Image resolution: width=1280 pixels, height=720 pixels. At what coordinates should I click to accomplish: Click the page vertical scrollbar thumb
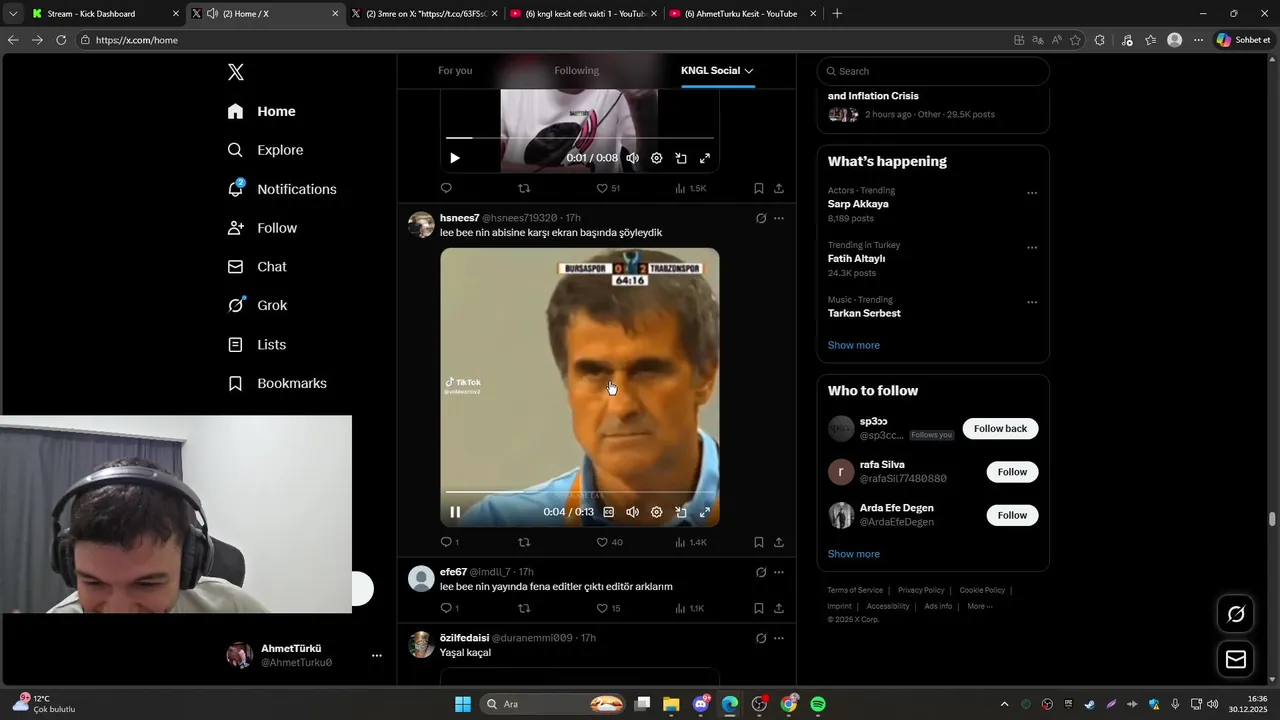(x=1273, y=518)
